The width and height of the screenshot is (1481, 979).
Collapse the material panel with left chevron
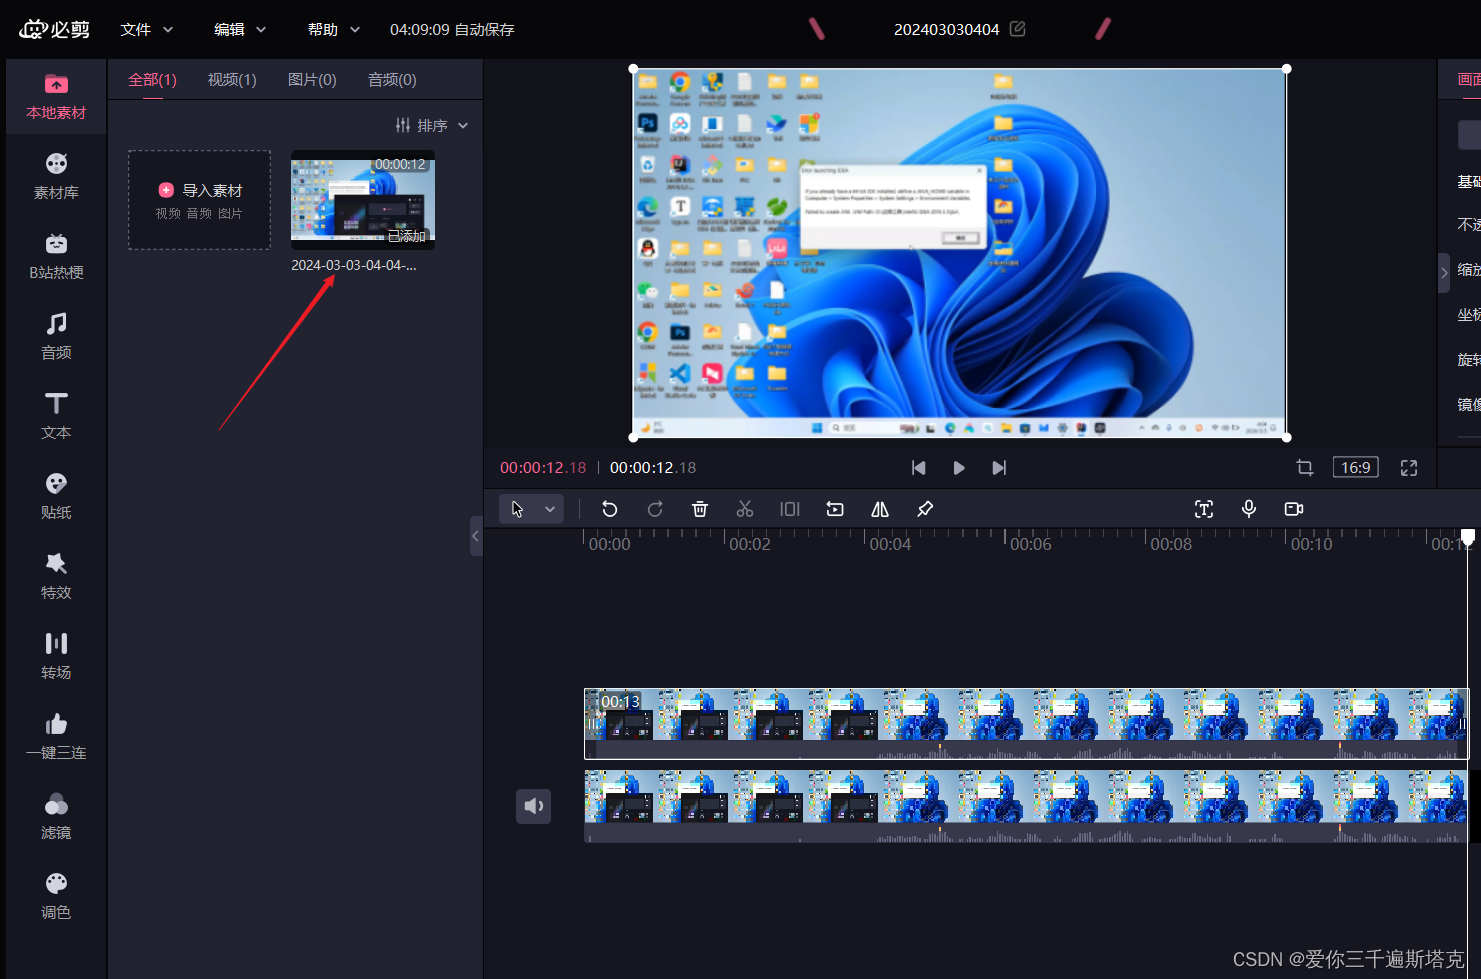click(x=476, y=536)
